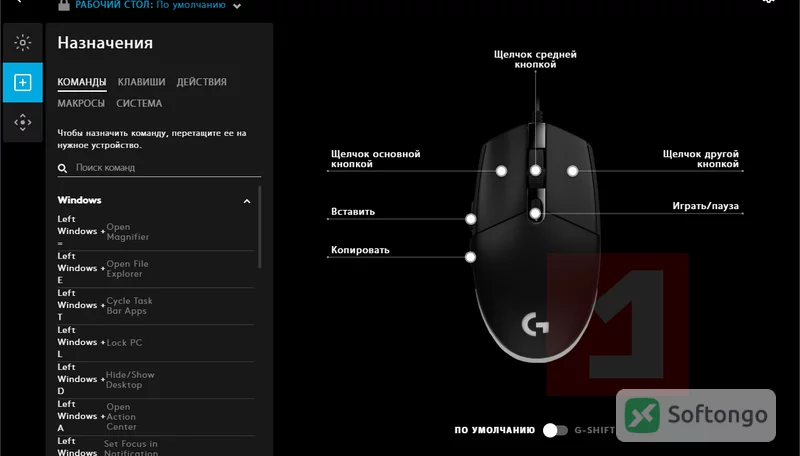Select the Вставить assignment label
Screen dimensions: 800x456
point(353,212)
